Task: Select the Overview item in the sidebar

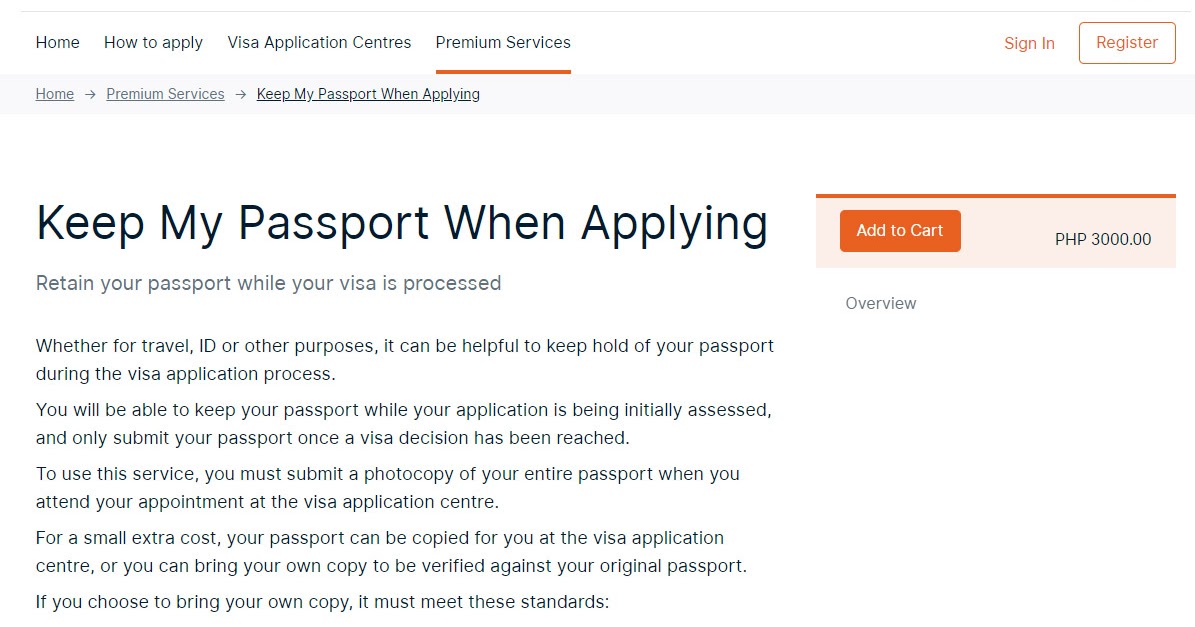Action: click(x=881, y=303)
